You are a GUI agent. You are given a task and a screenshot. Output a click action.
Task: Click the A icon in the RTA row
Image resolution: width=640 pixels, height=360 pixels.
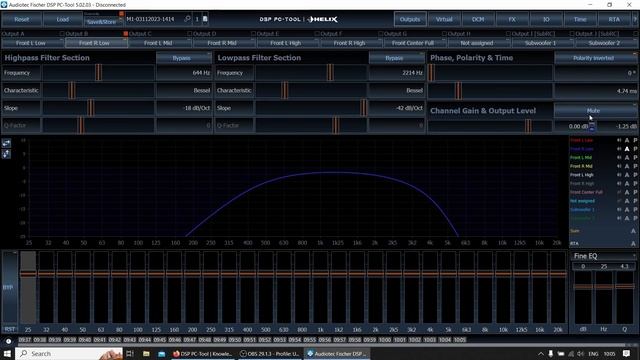click(633, 243)
